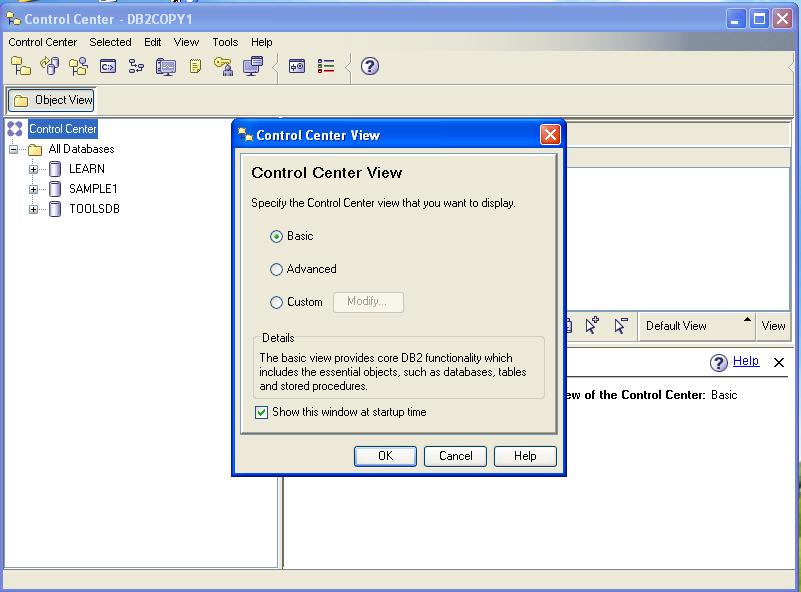Click Help button in the dialog

[525, 456]
